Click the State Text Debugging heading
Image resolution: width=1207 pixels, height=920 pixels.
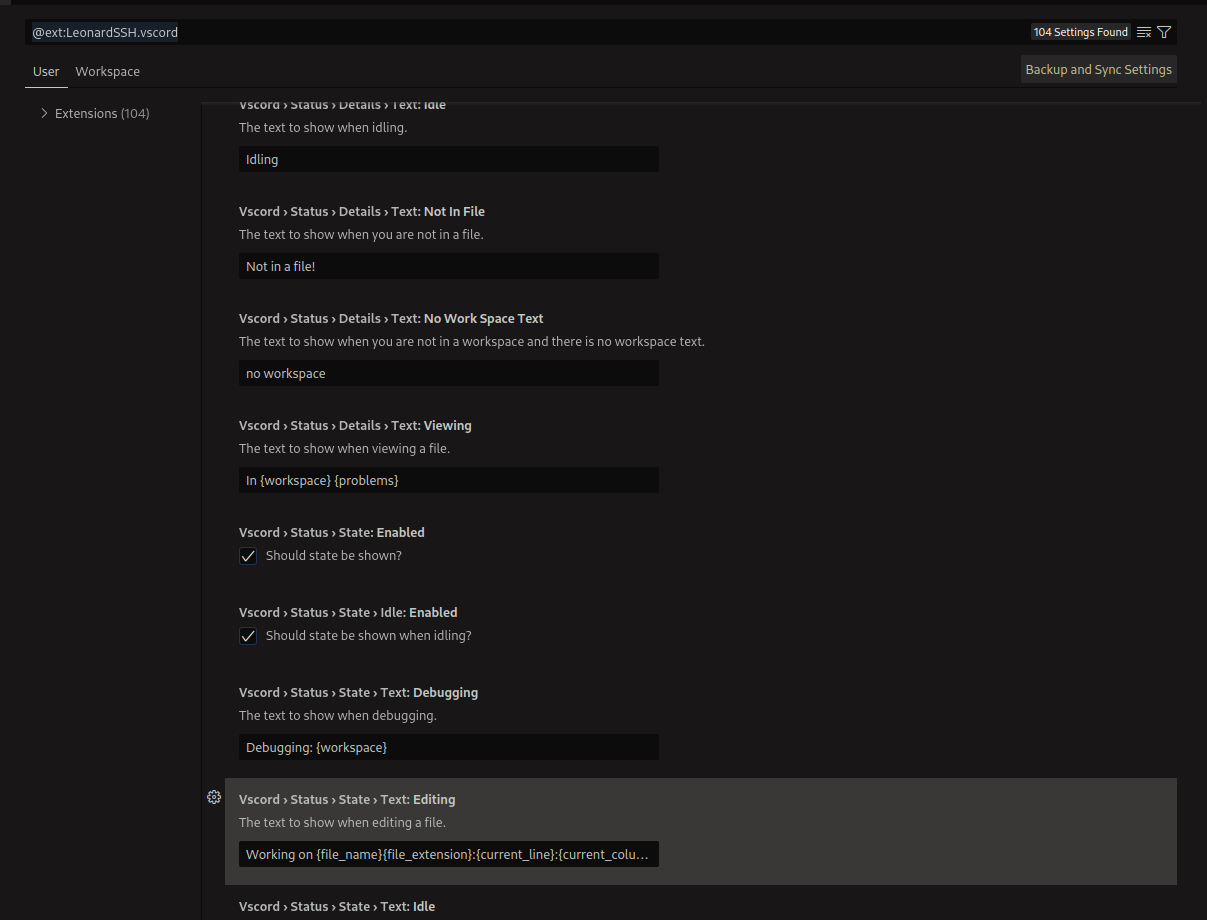click(x=358, y=692)
